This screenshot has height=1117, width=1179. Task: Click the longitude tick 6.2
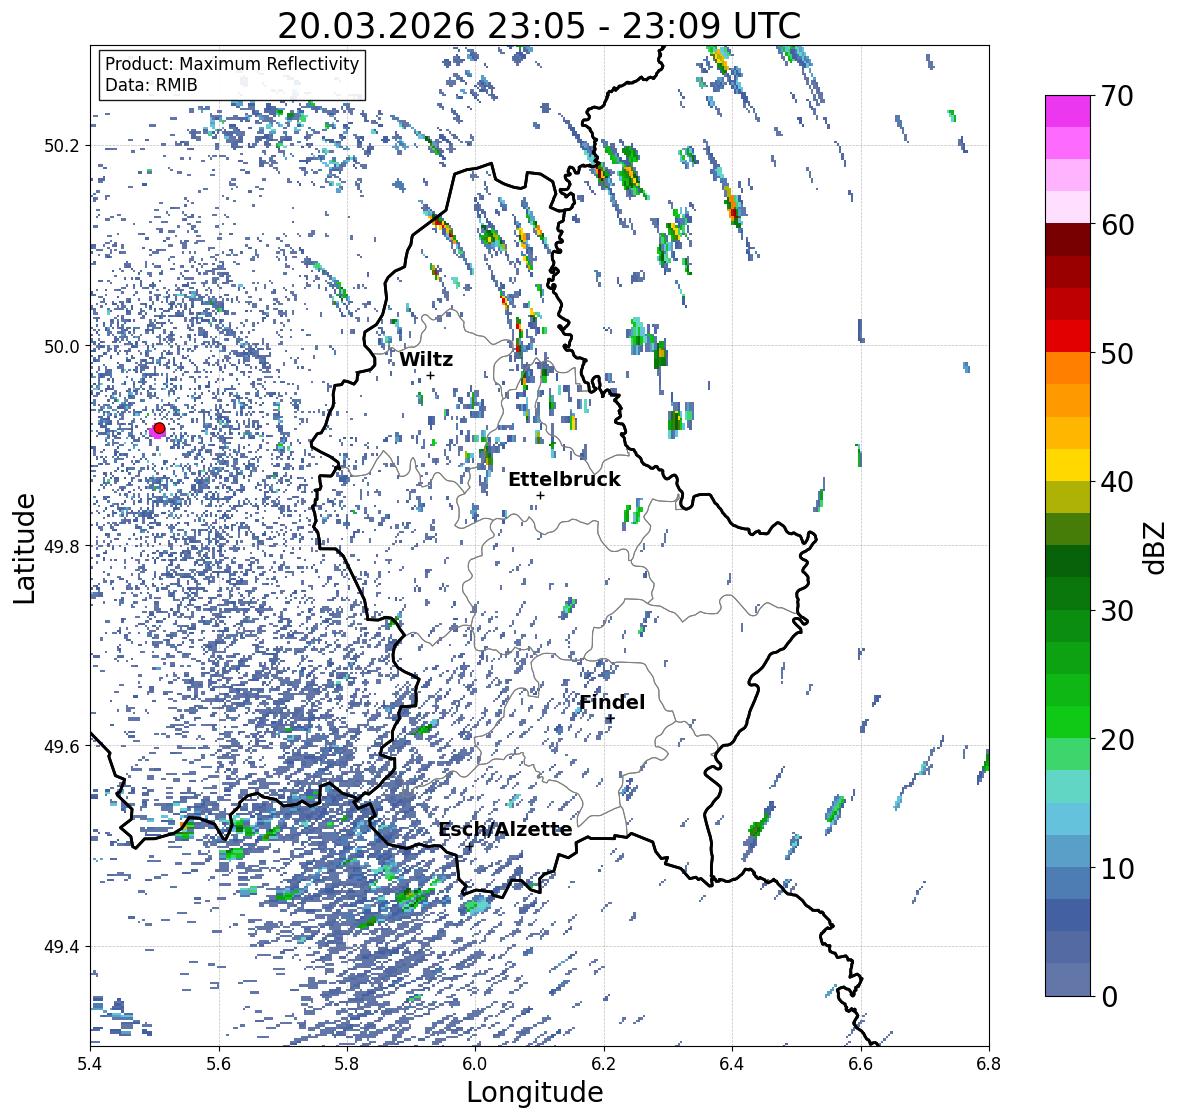pyautogui.click(x=604, y=1064)
